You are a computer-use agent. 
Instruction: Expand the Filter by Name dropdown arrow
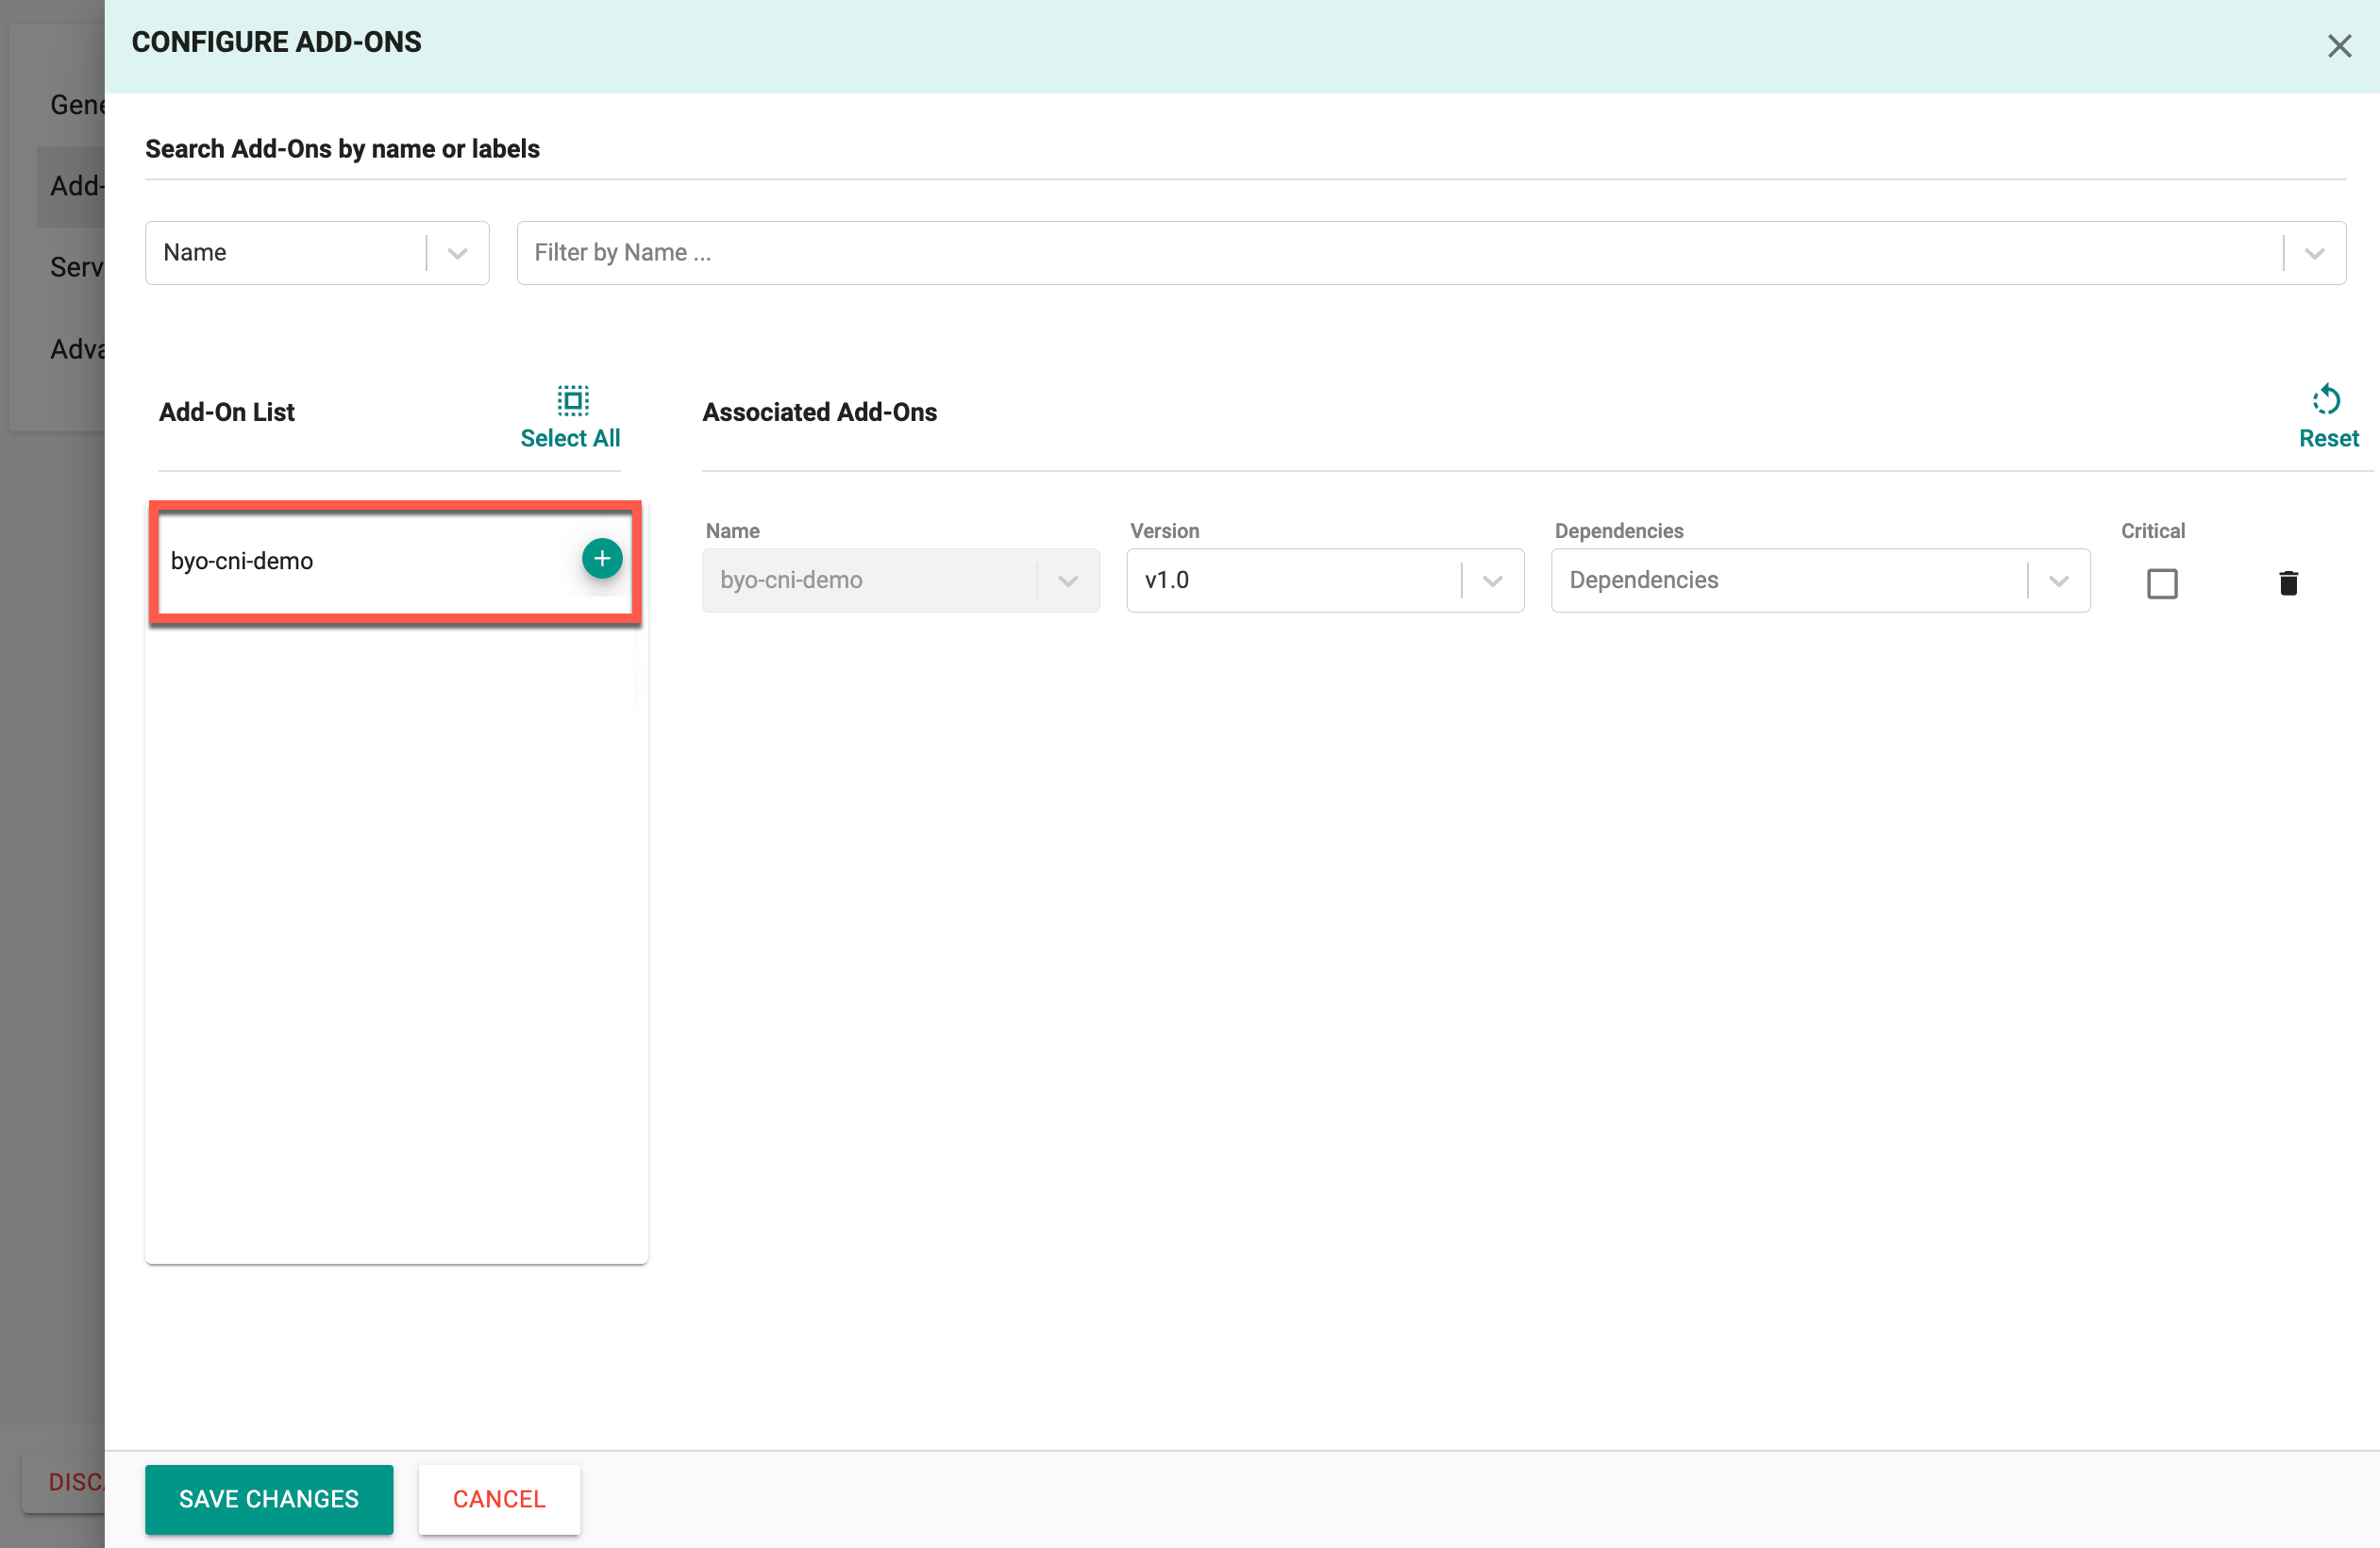pos(2314,253)
